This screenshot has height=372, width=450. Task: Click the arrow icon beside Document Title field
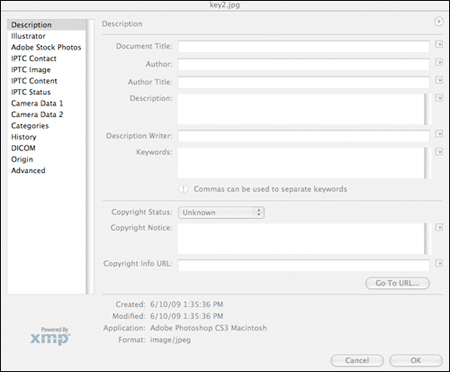tap(439, 44)
